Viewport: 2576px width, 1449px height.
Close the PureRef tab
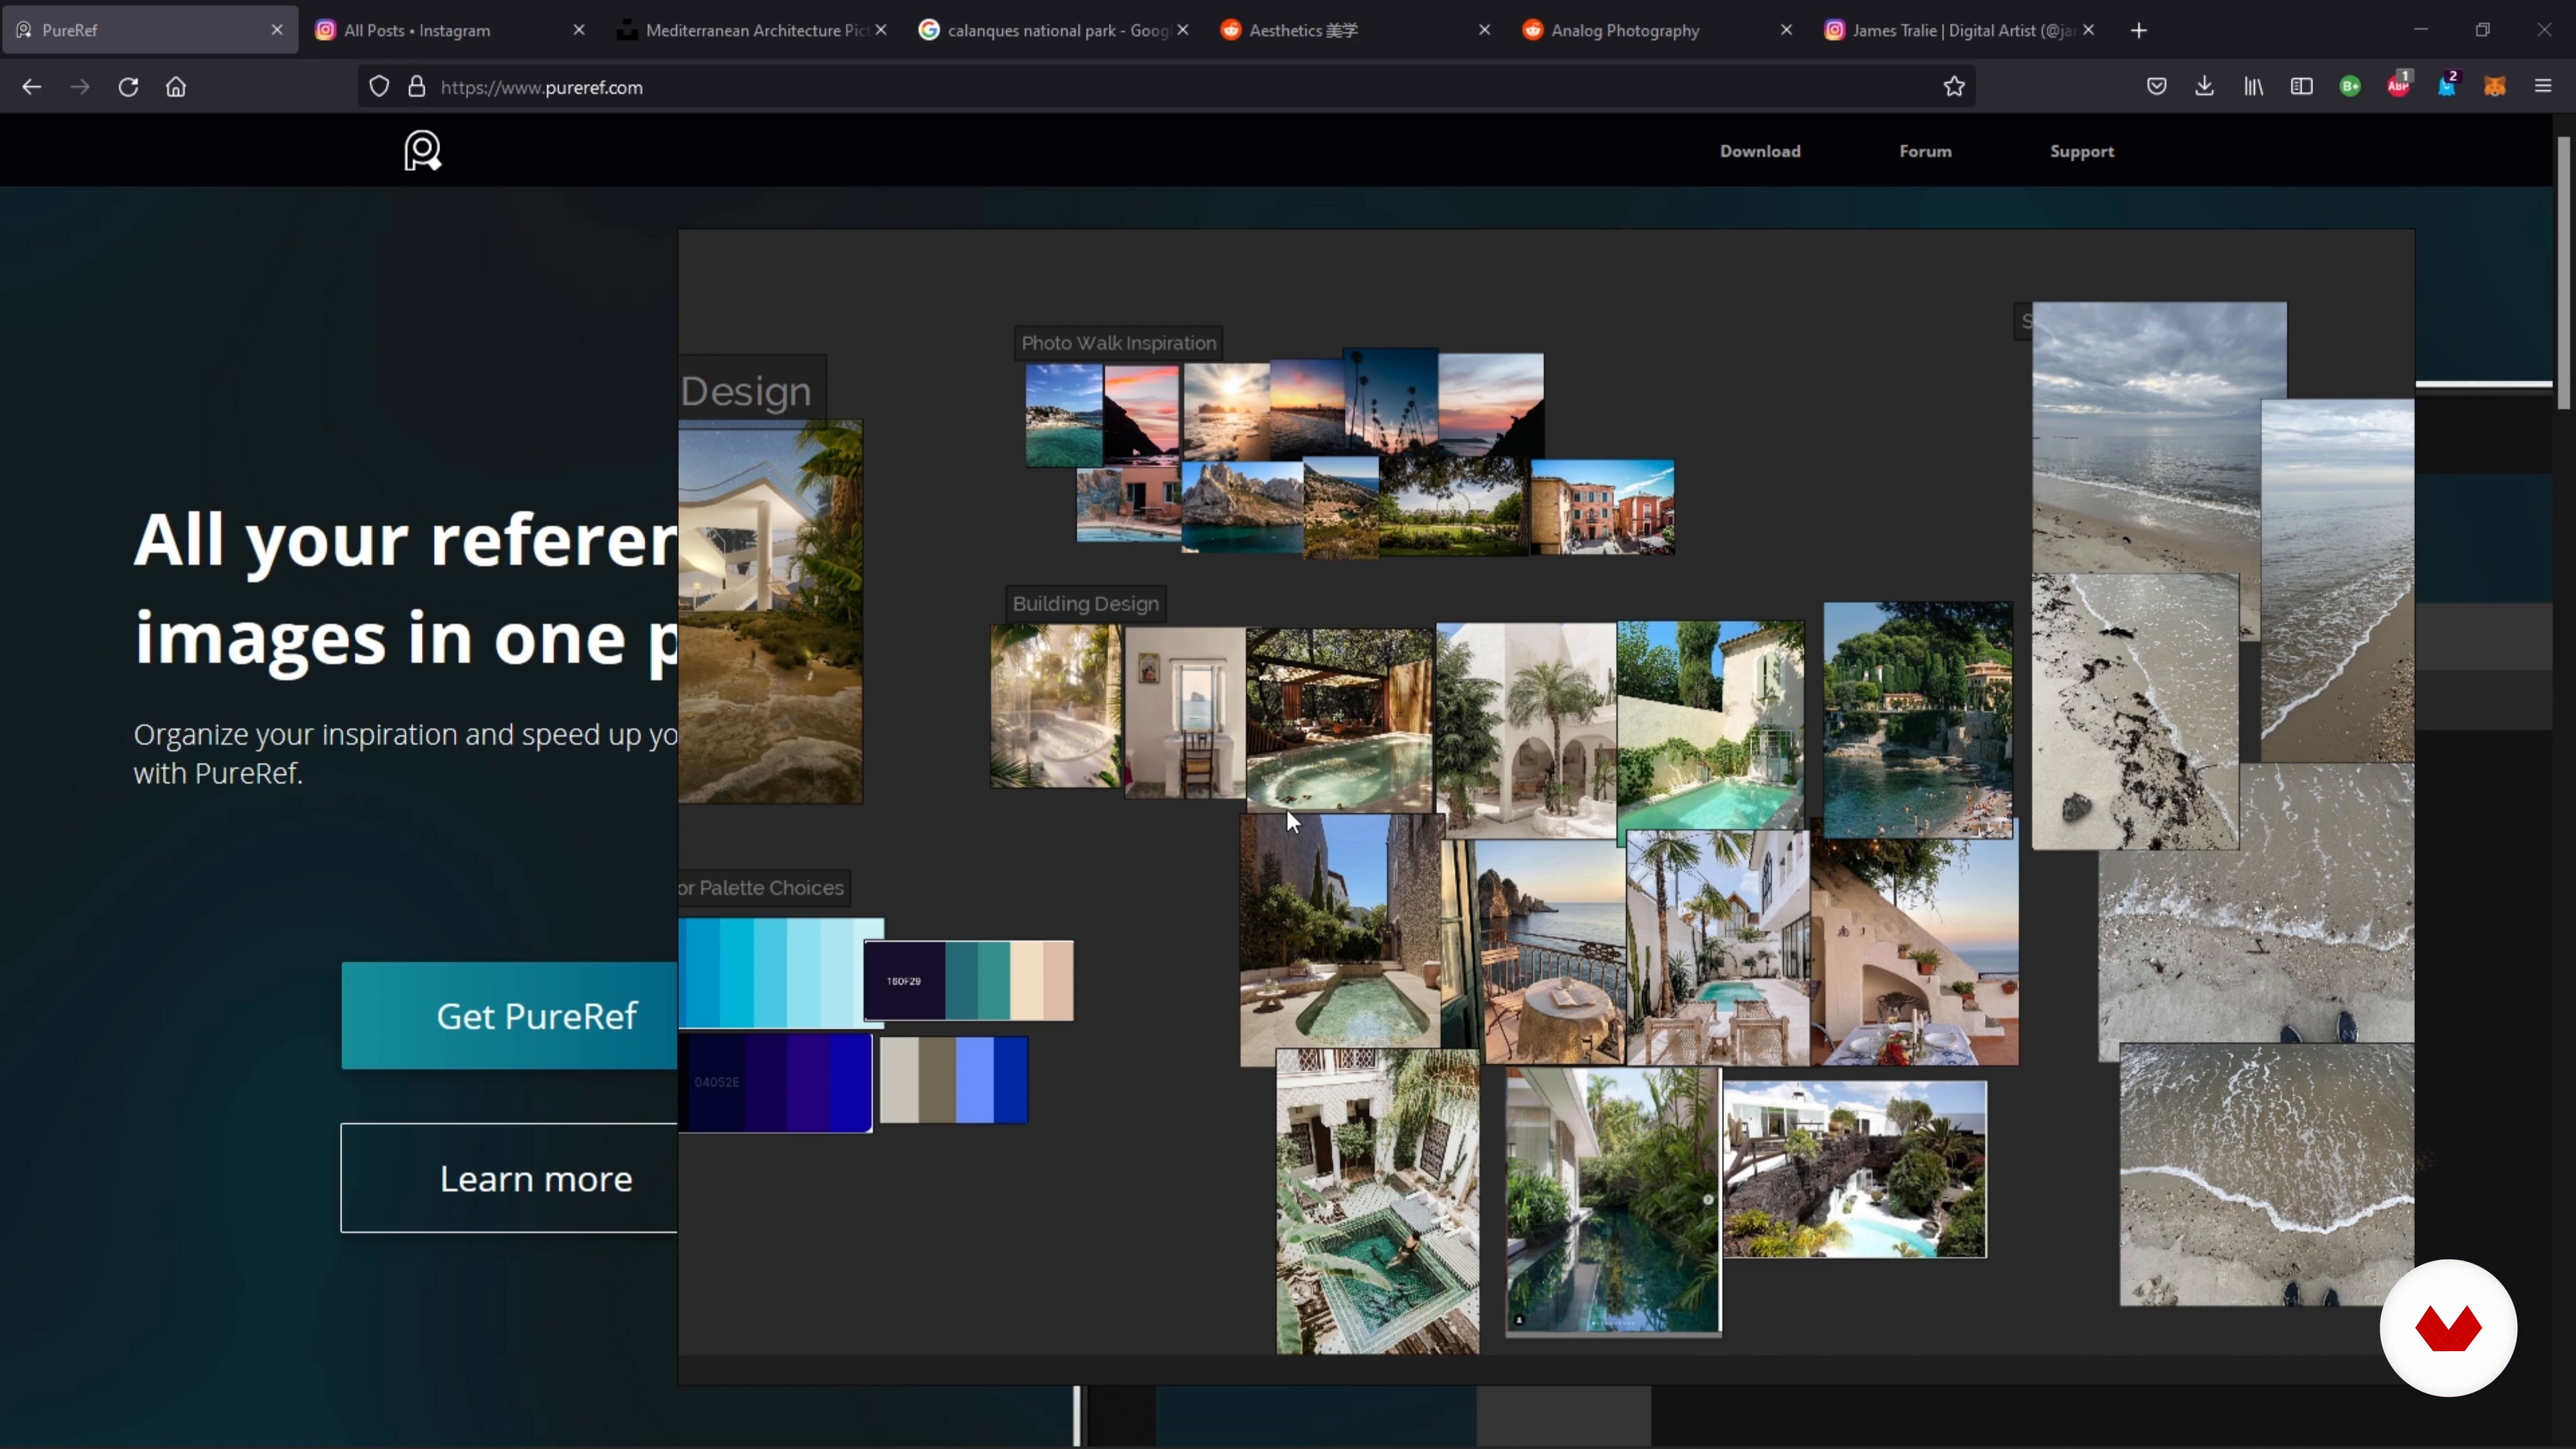(277, 30)
